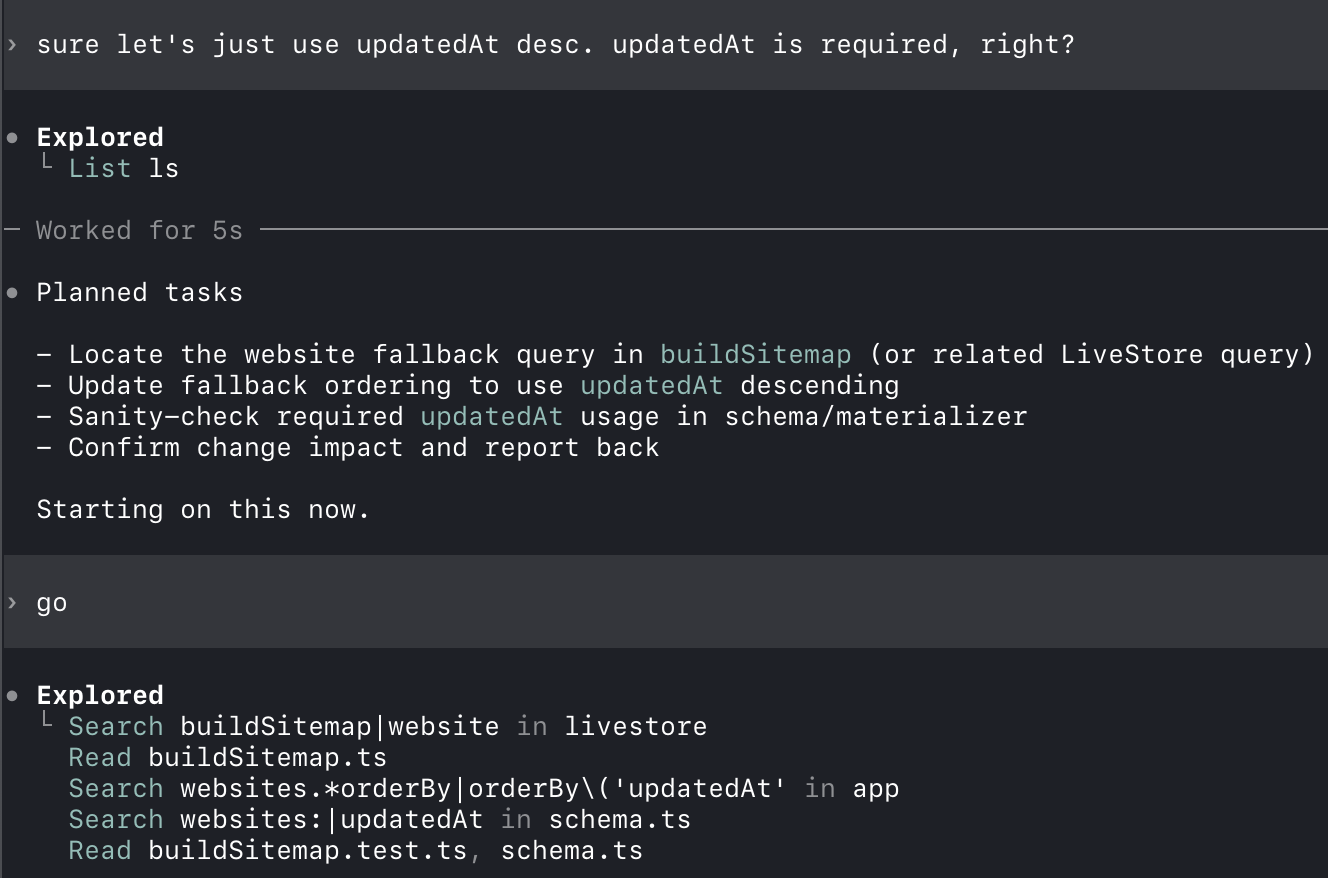
Task: Click the prompt chevron before the go command
Action: tap(12, 602)
